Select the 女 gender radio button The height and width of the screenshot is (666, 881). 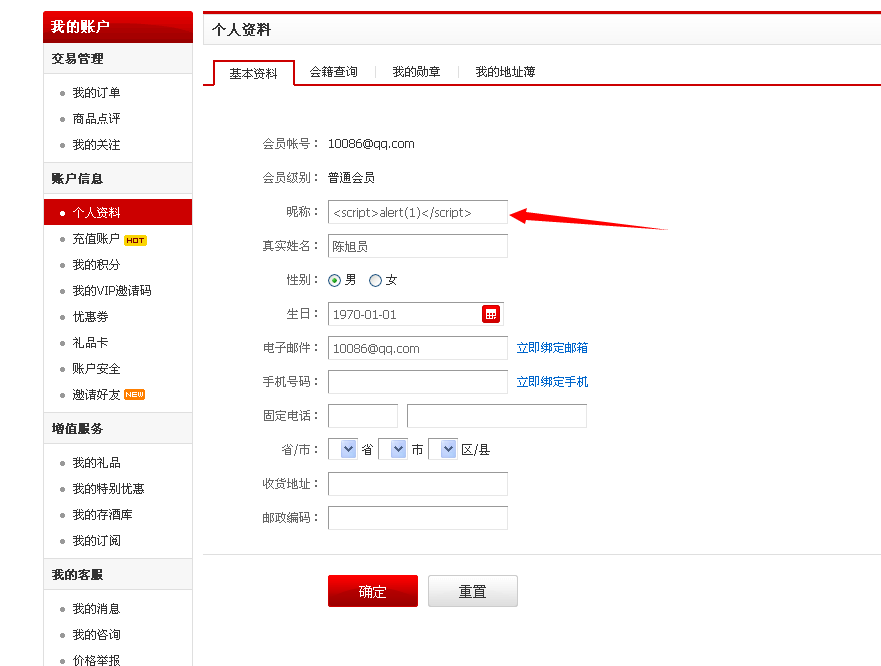(x=375, y=280)
